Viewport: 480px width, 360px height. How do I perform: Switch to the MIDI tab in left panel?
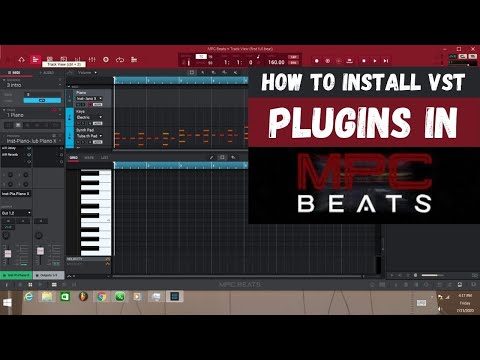pos(15,72)
